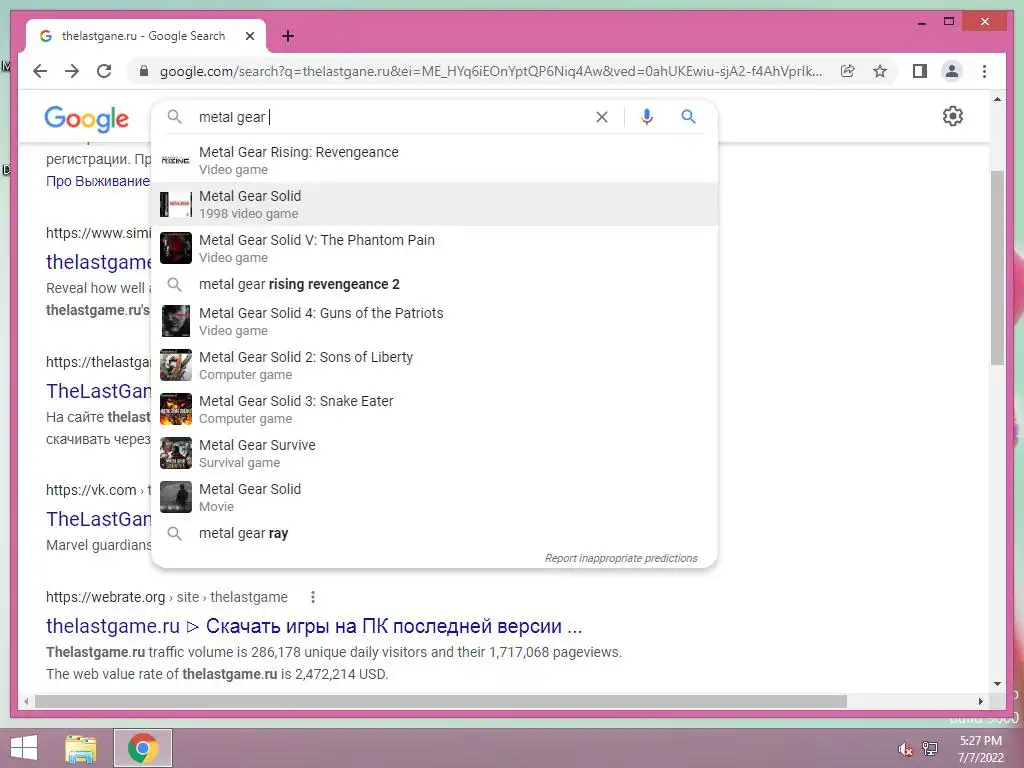Choose suggestion Metal Gear Solid V: The Phantom Pain
The height and width of the screenshot is (768, 1024).
click(434, 248)
